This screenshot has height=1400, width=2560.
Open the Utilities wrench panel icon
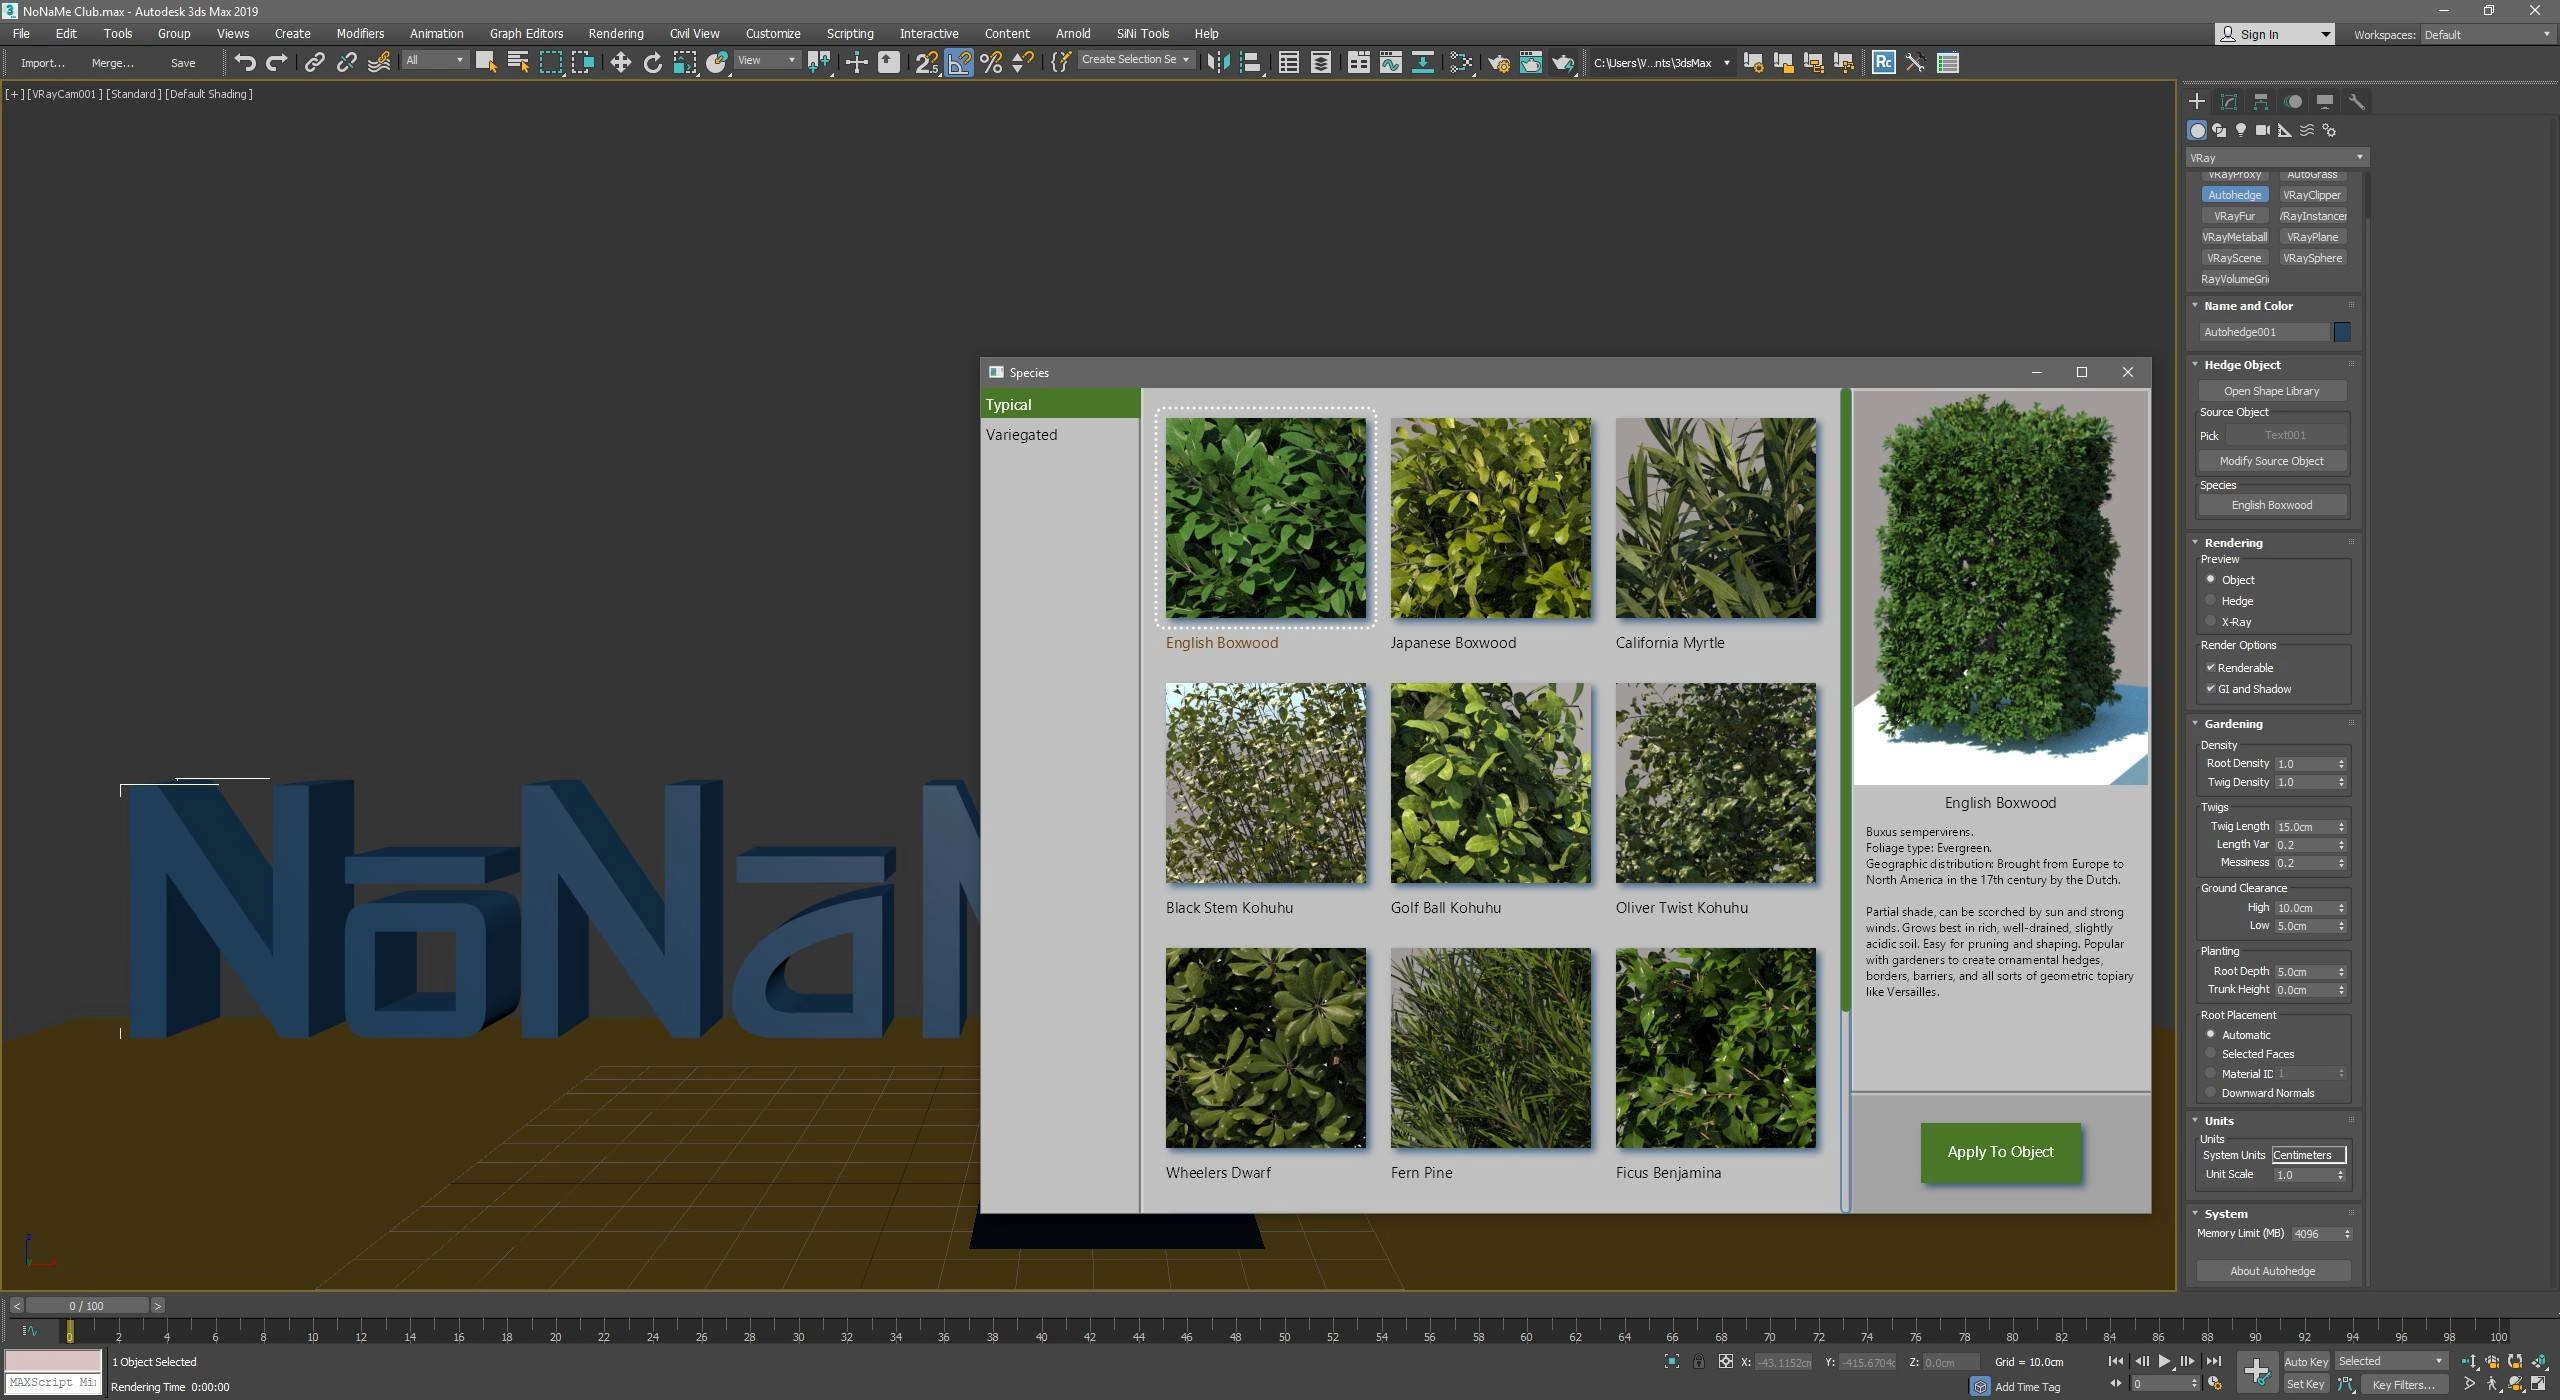tap(2356, 102)
